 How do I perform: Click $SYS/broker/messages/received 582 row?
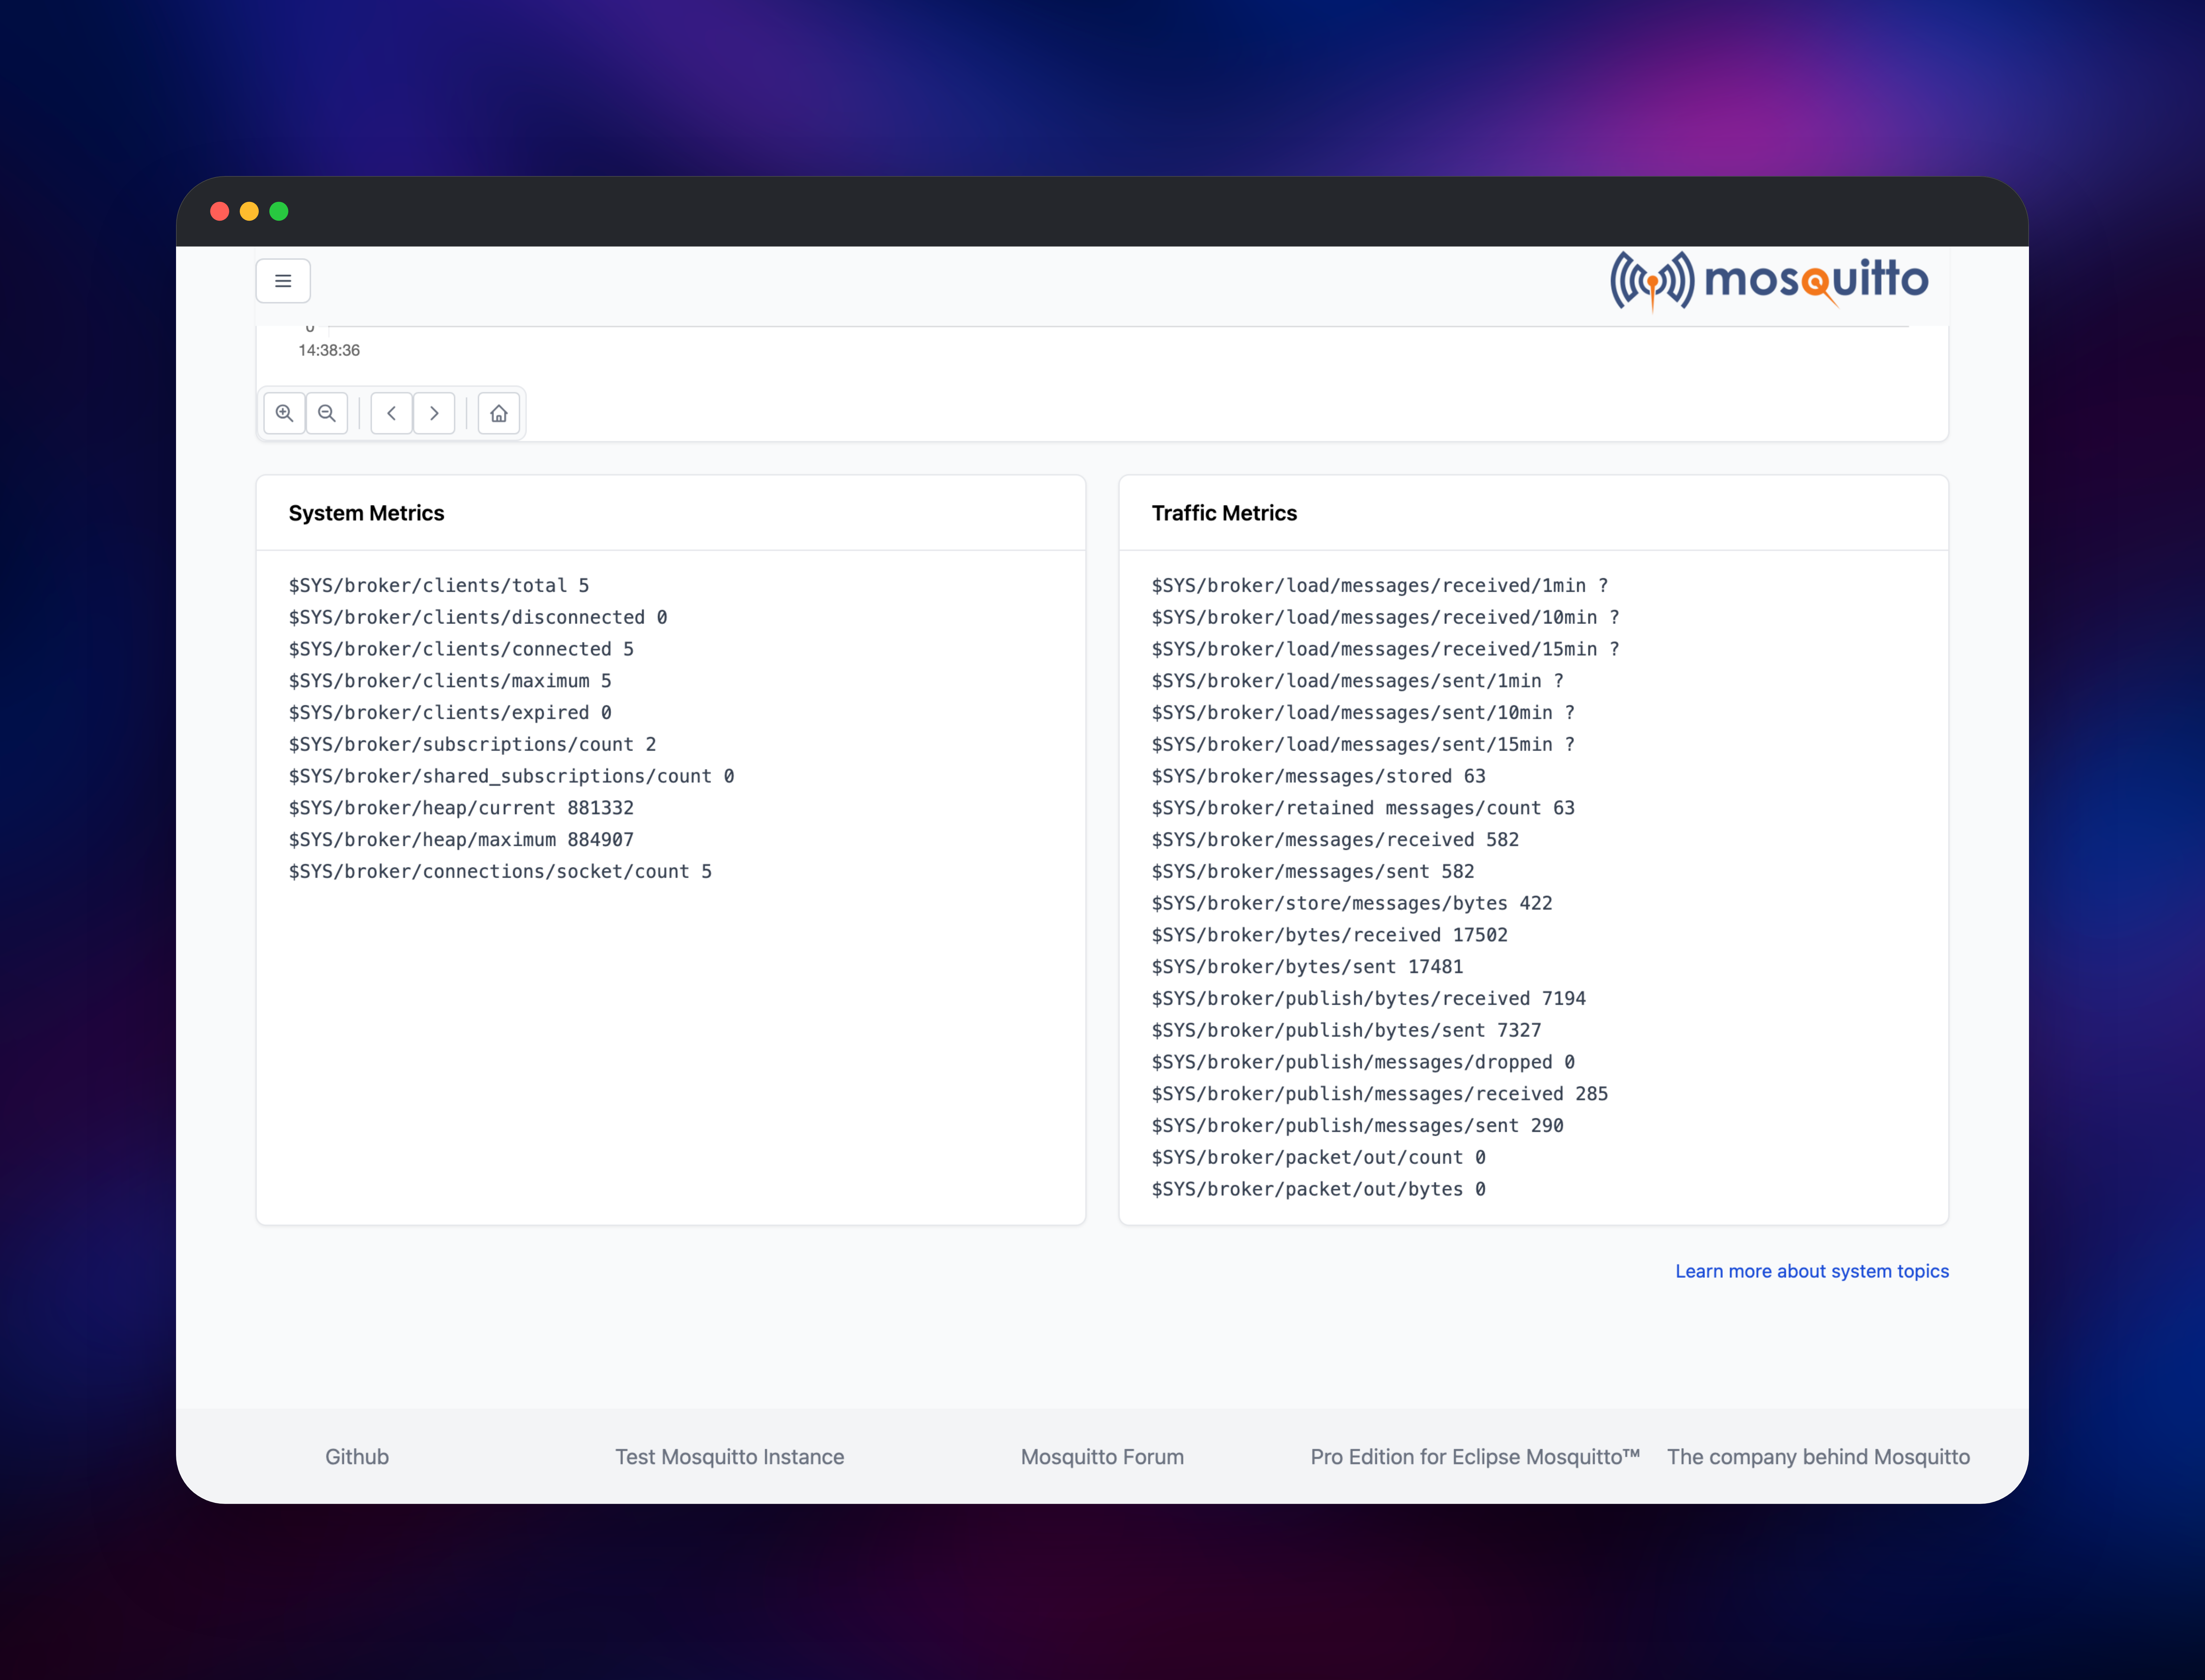coord(1335,840)
